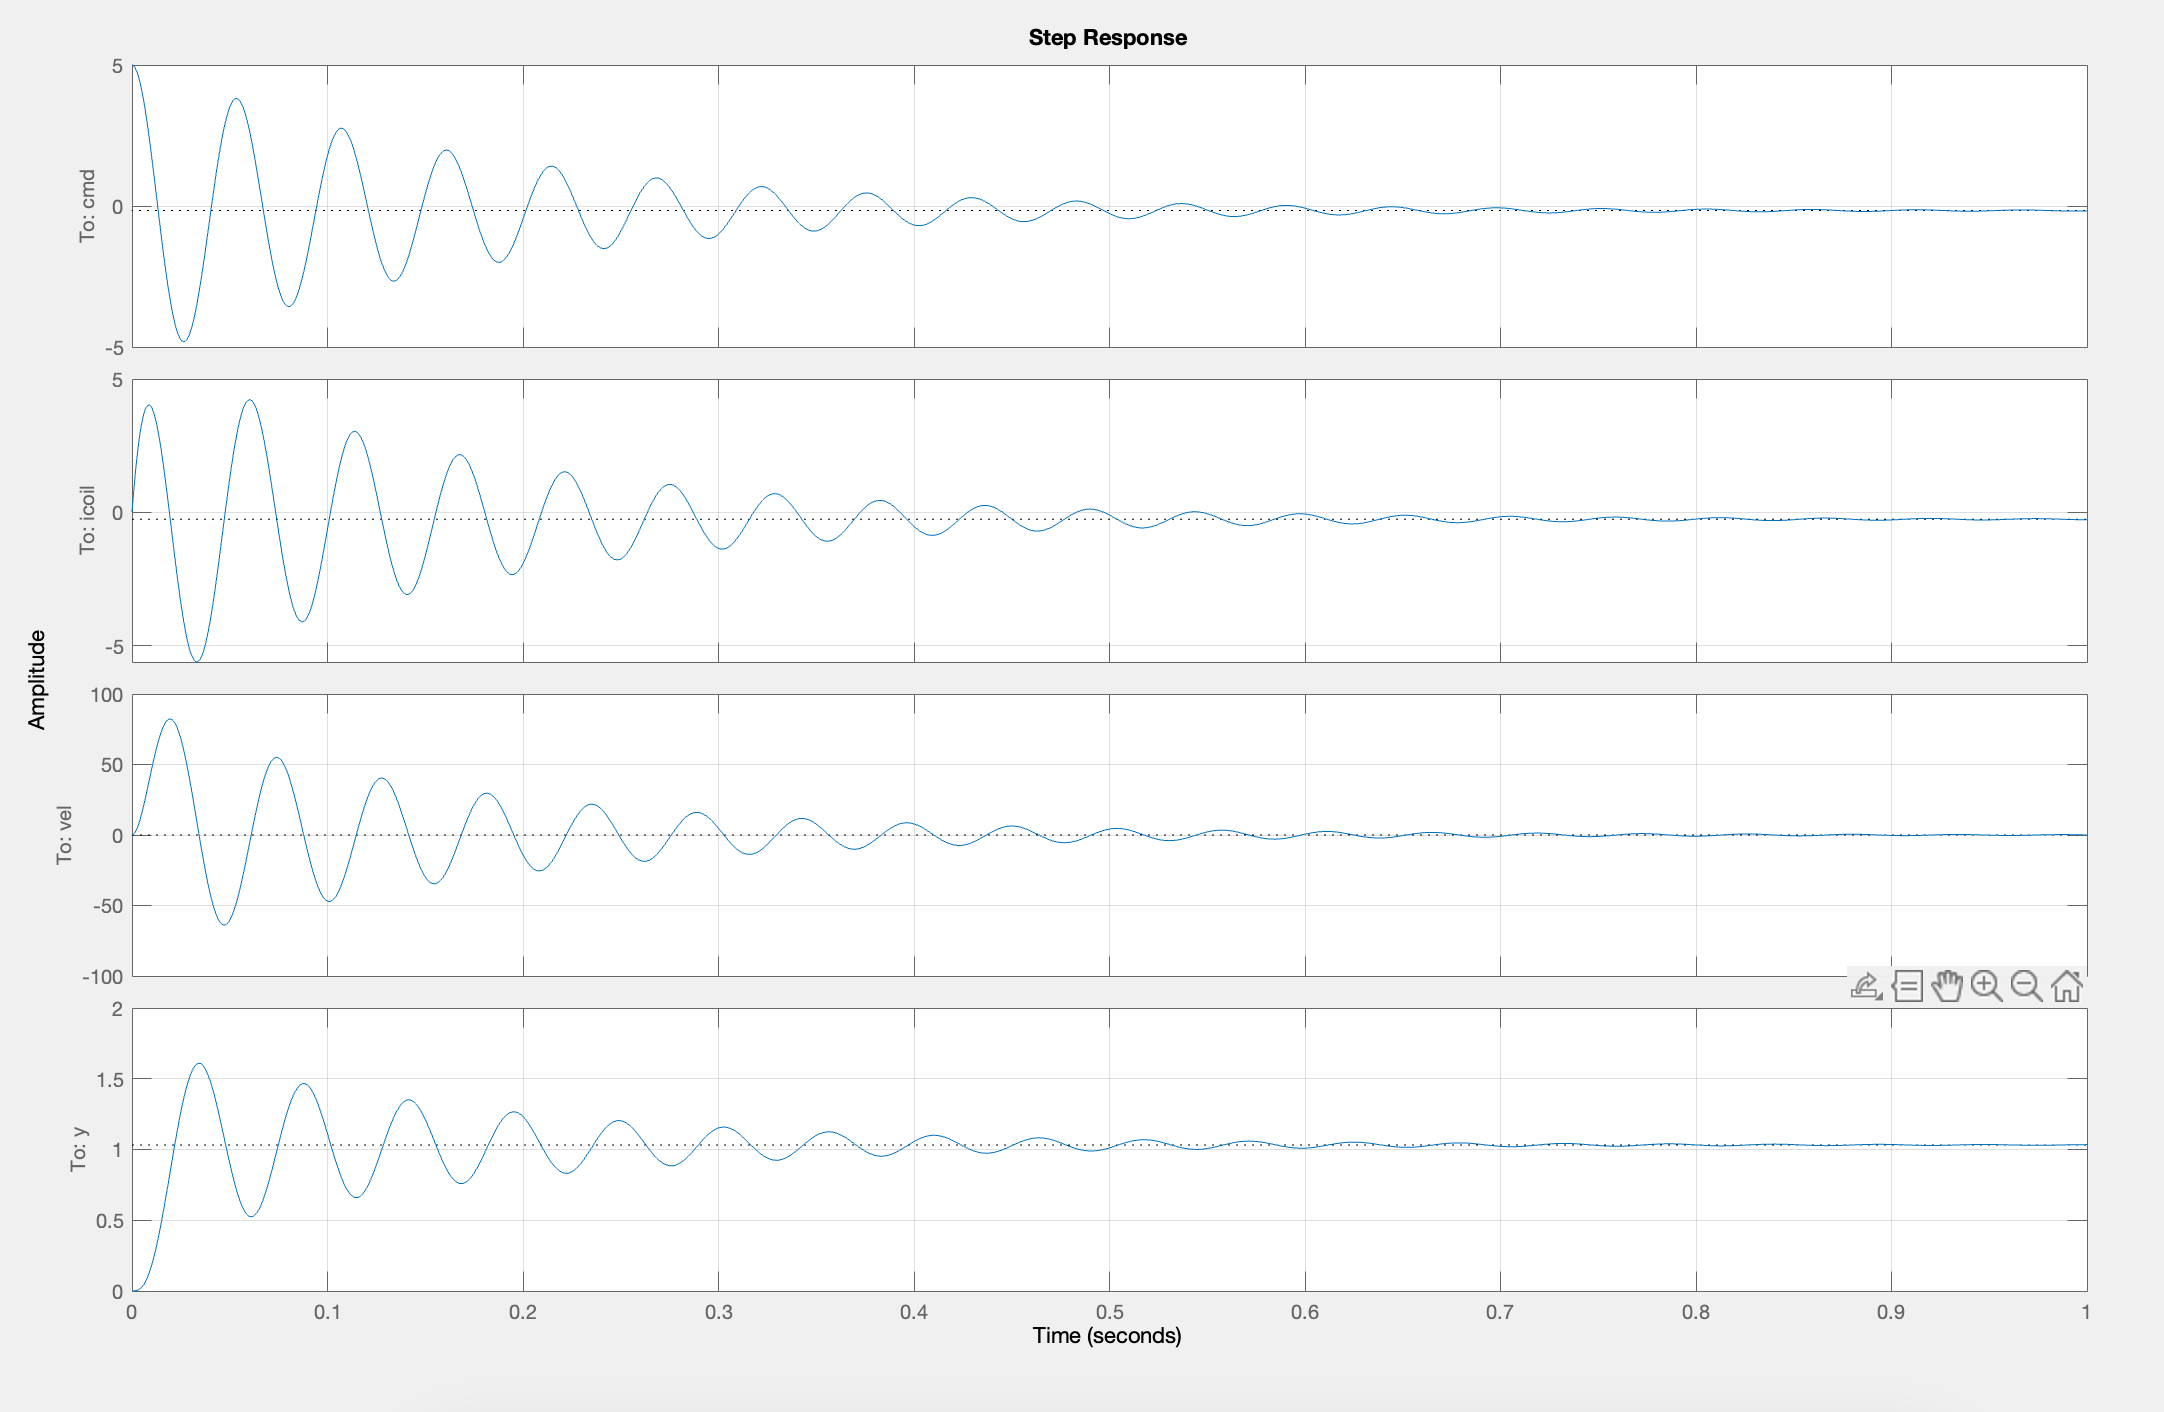Click the 'To: y' output label

pyautogui.click(x=79, y=1150)
